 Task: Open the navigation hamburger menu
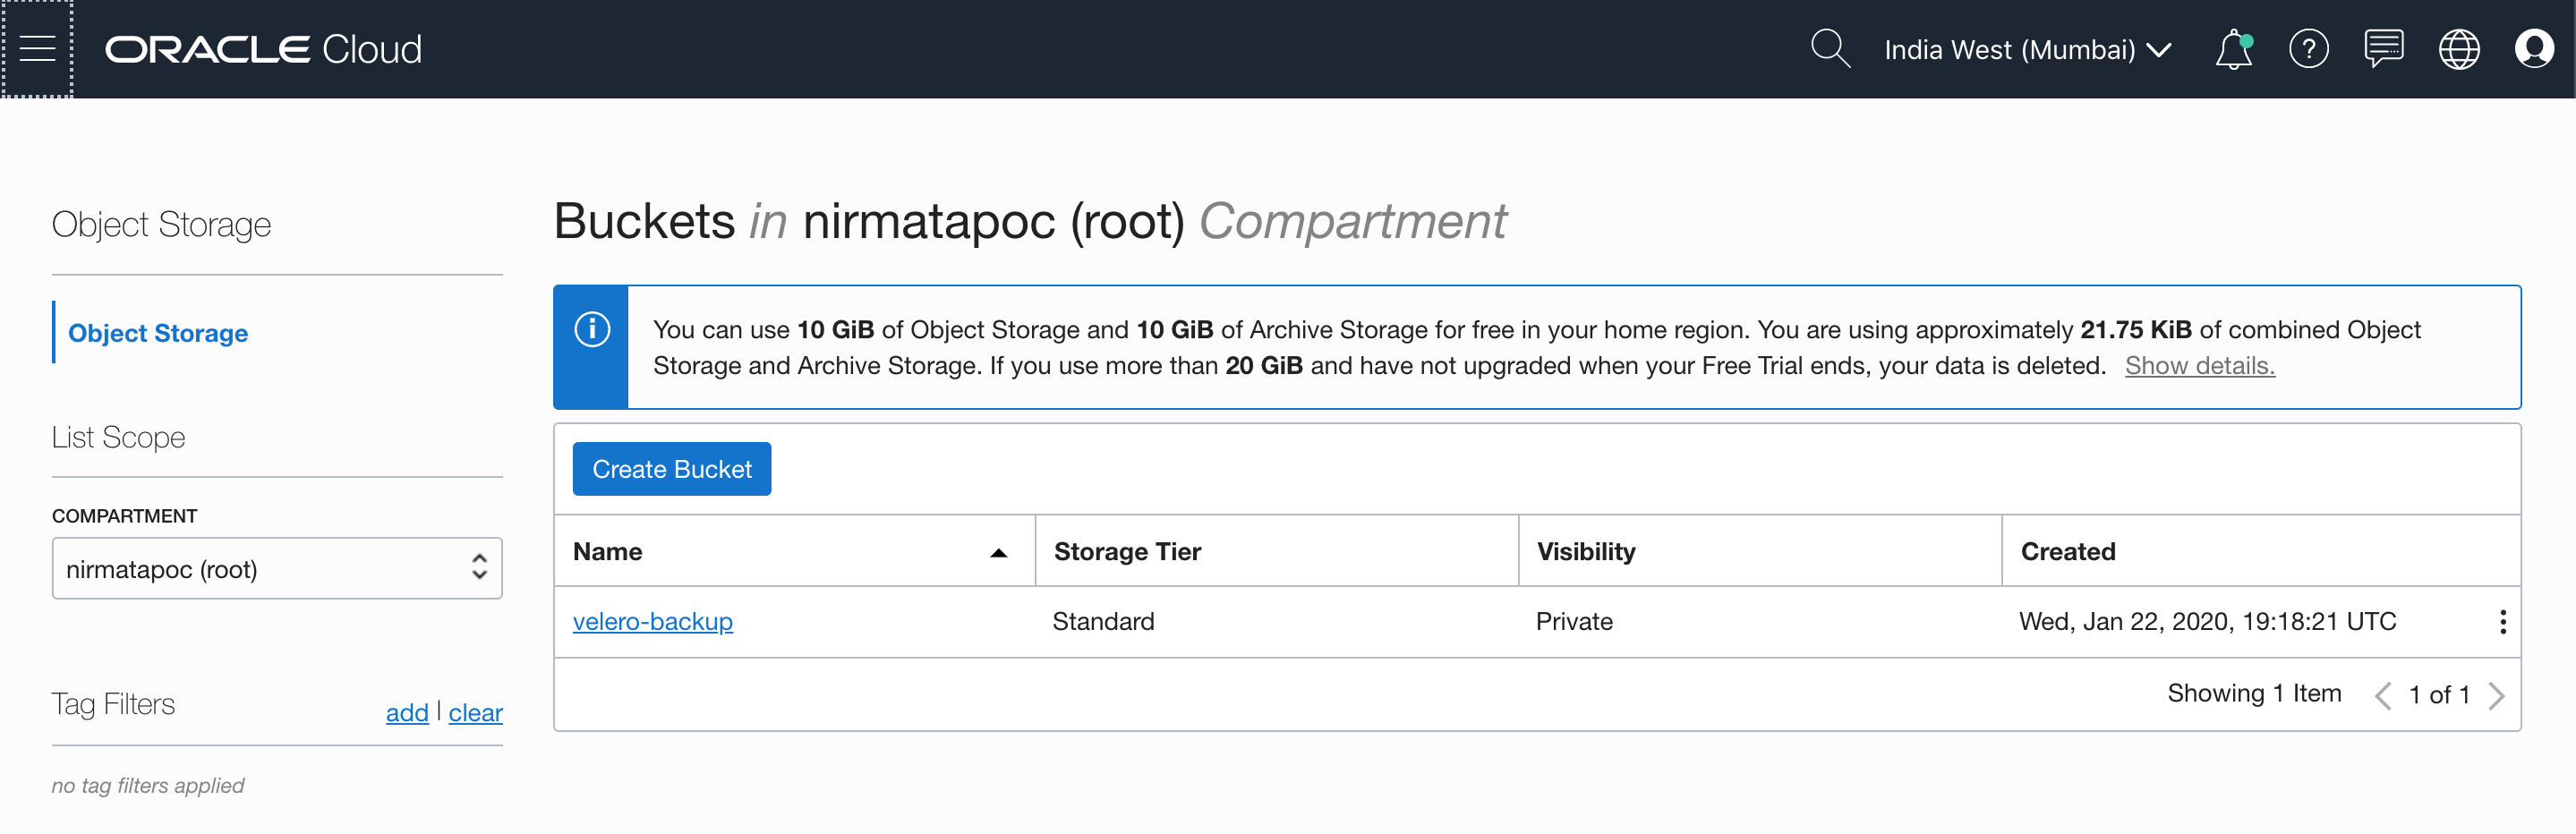[x=38, y=48]
